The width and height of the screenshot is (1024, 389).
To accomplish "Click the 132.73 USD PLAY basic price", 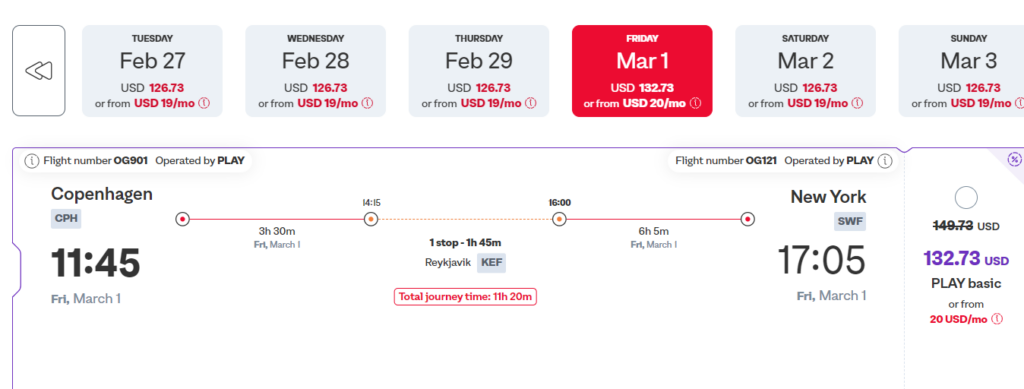I will [x=966, y=258].
